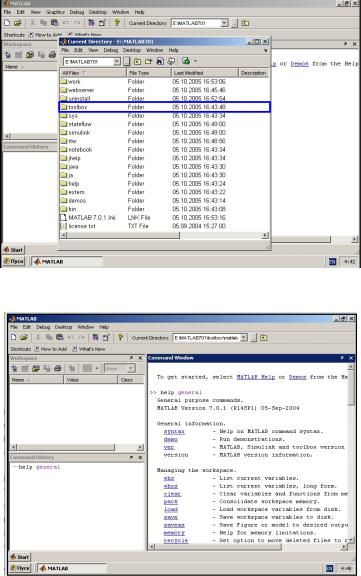Sort by the All Files column header

(93, 73)
